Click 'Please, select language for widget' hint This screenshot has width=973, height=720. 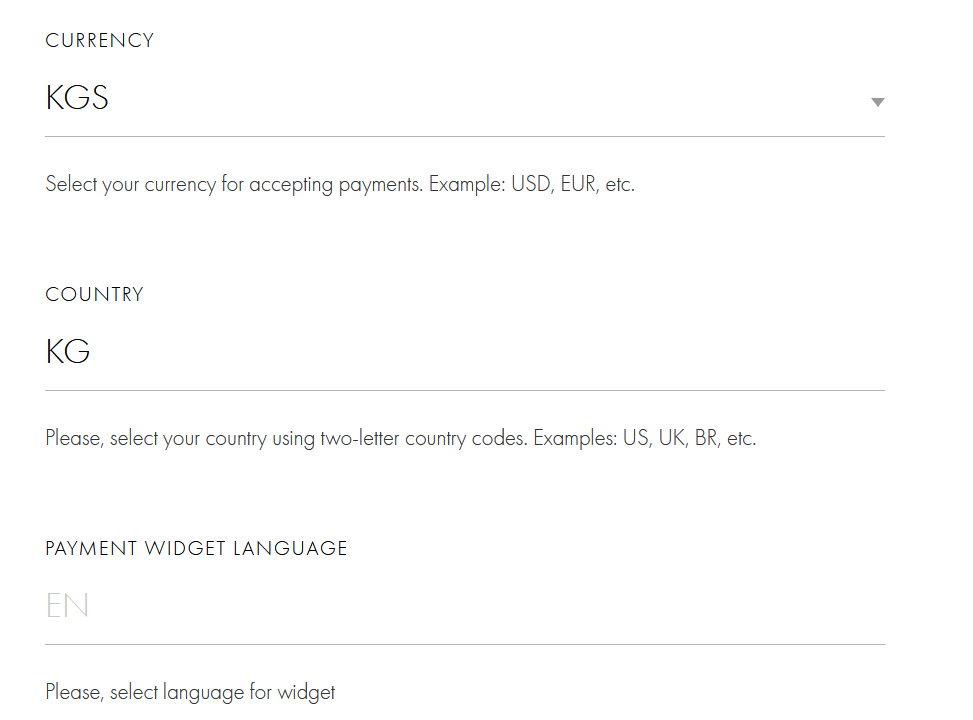click(190, 692)
